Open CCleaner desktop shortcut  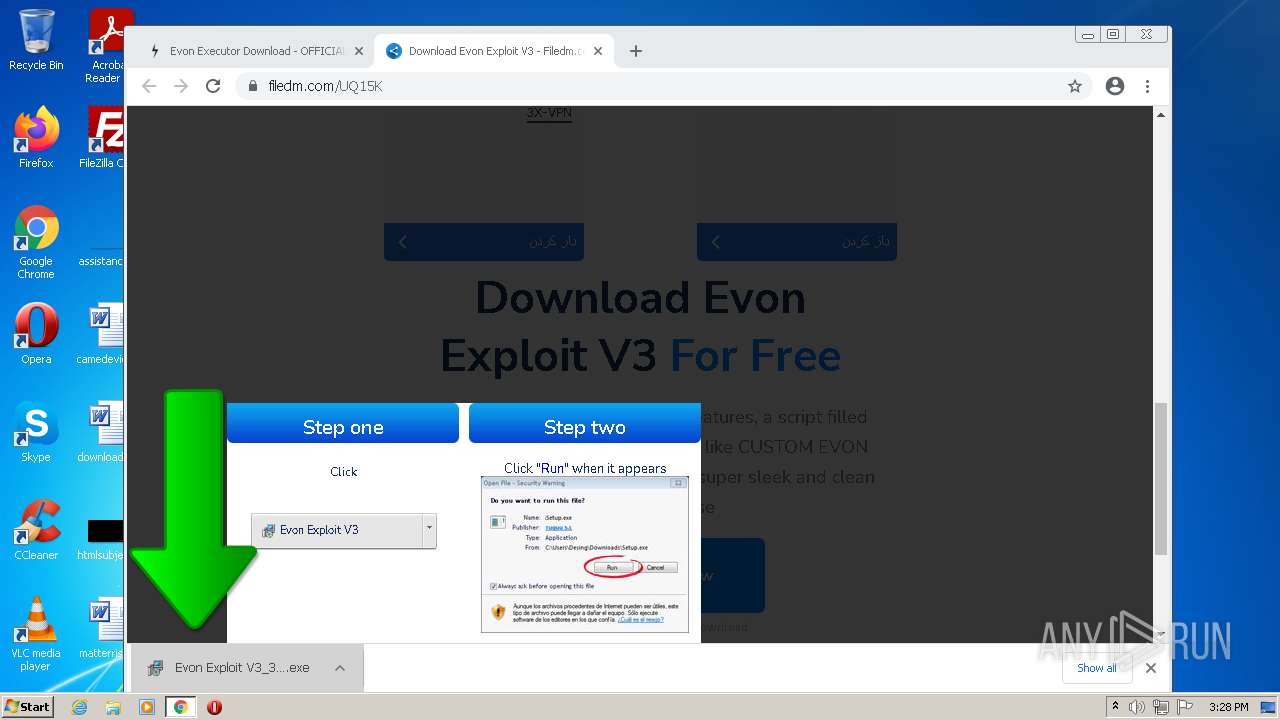coord(36,530)
